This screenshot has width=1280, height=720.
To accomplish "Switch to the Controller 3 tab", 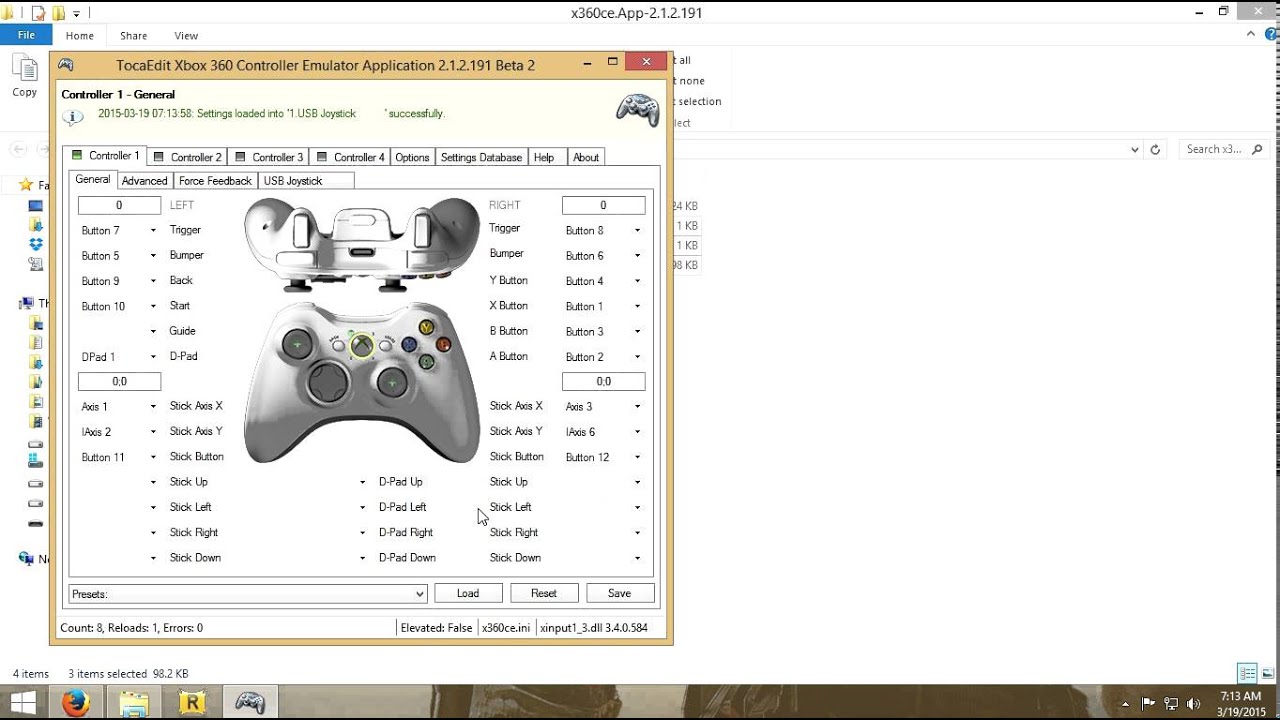I will point(270,157).
